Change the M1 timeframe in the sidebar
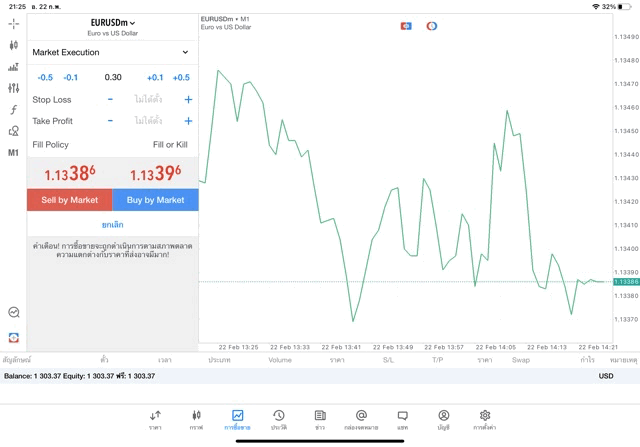The image size is (640, 447). pyautogui.click(x=13, y=153)
